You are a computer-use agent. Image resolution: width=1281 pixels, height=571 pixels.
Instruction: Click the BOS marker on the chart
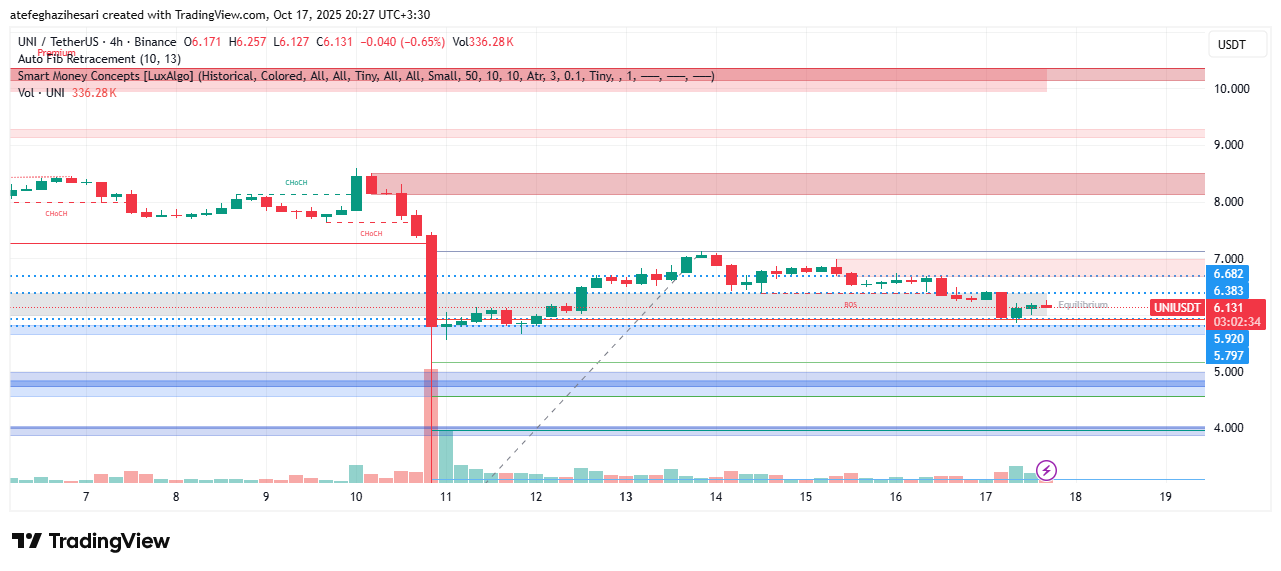coord(850,305)
